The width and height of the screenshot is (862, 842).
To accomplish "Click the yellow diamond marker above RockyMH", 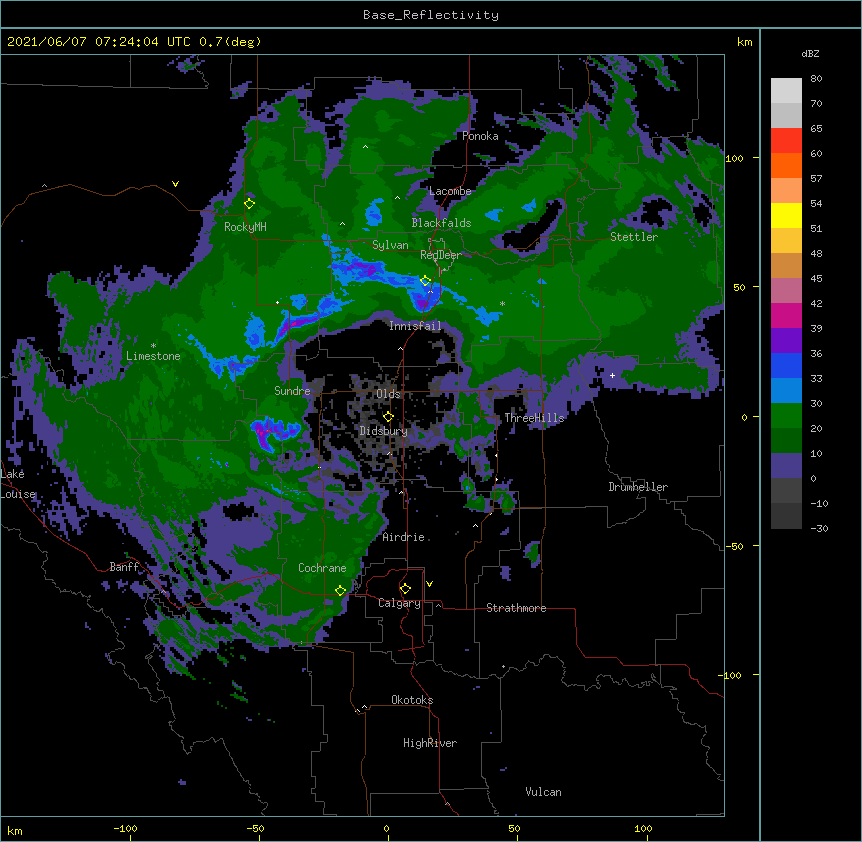I will [x=250, y=204].
